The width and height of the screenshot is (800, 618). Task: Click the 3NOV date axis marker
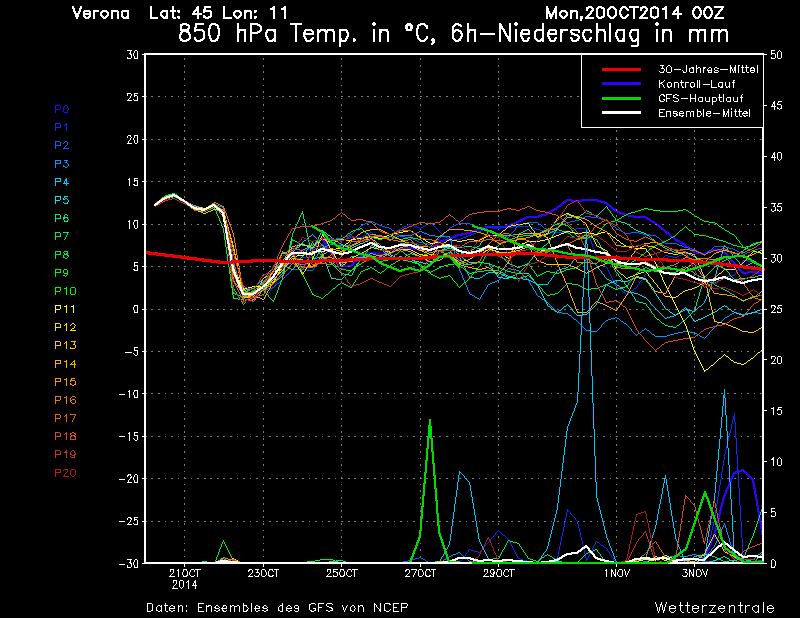pyautogui.click(x=695, y=573)
